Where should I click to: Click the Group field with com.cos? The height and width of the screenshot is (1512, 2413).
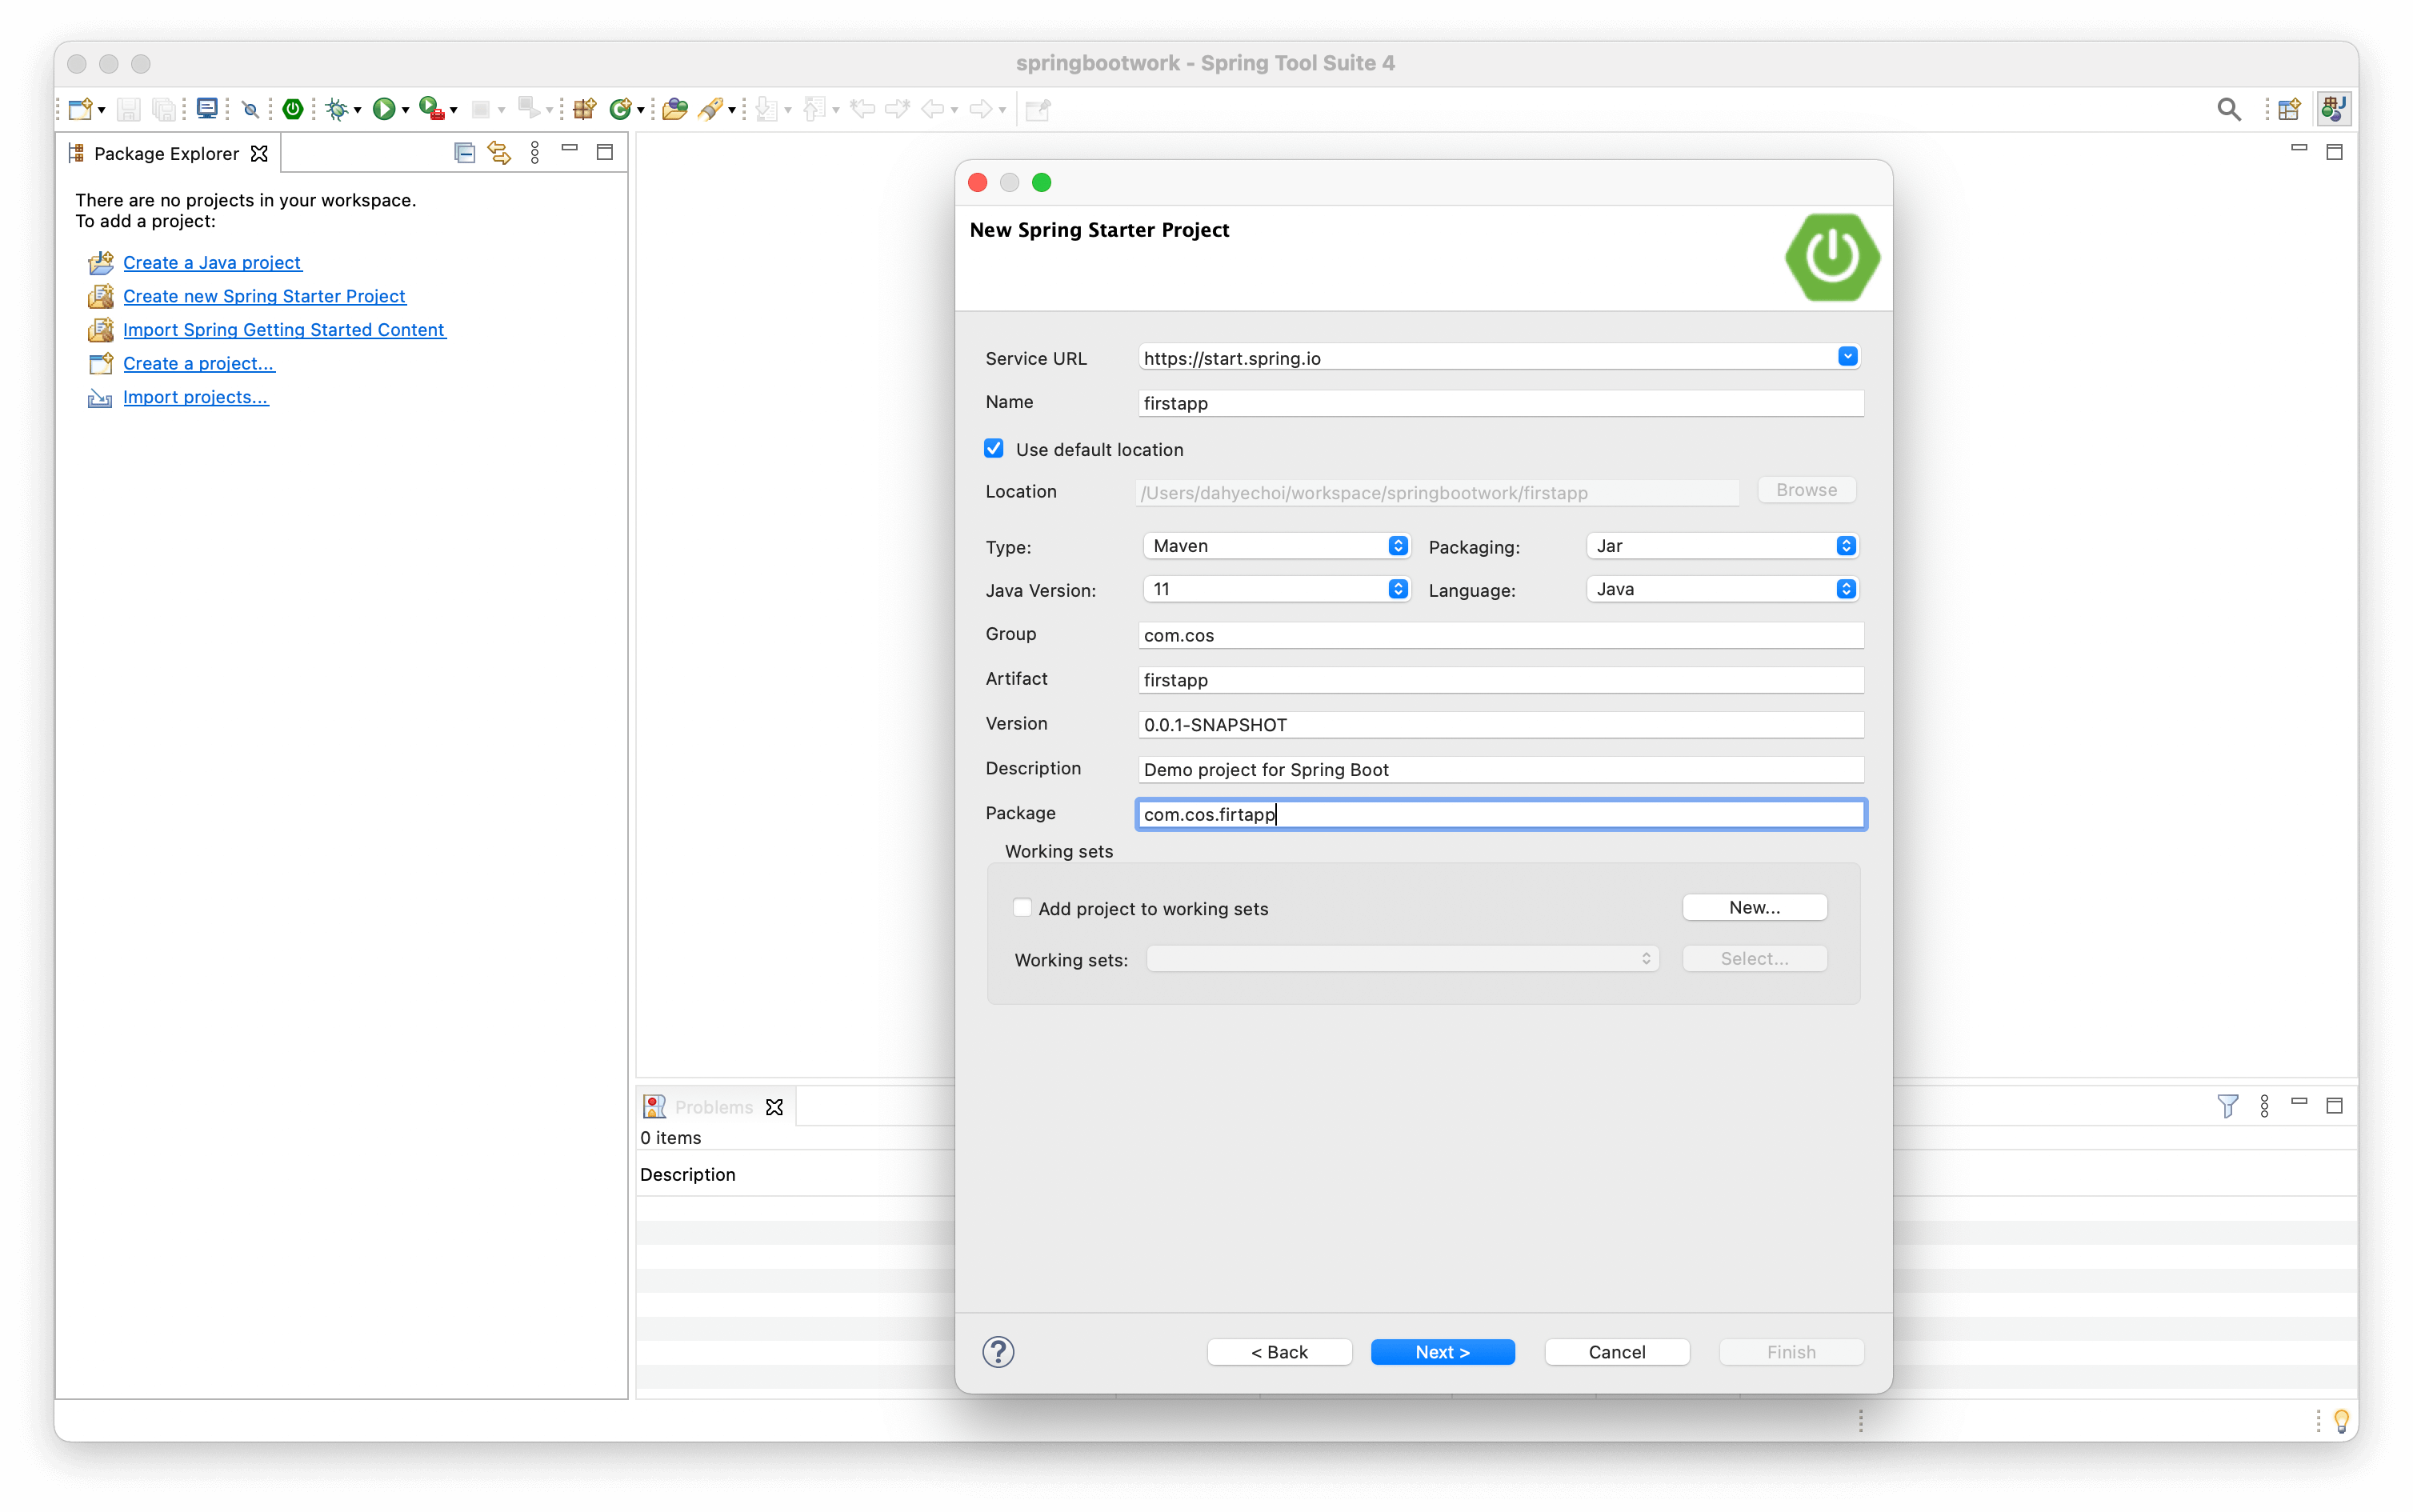(1501, 635)
